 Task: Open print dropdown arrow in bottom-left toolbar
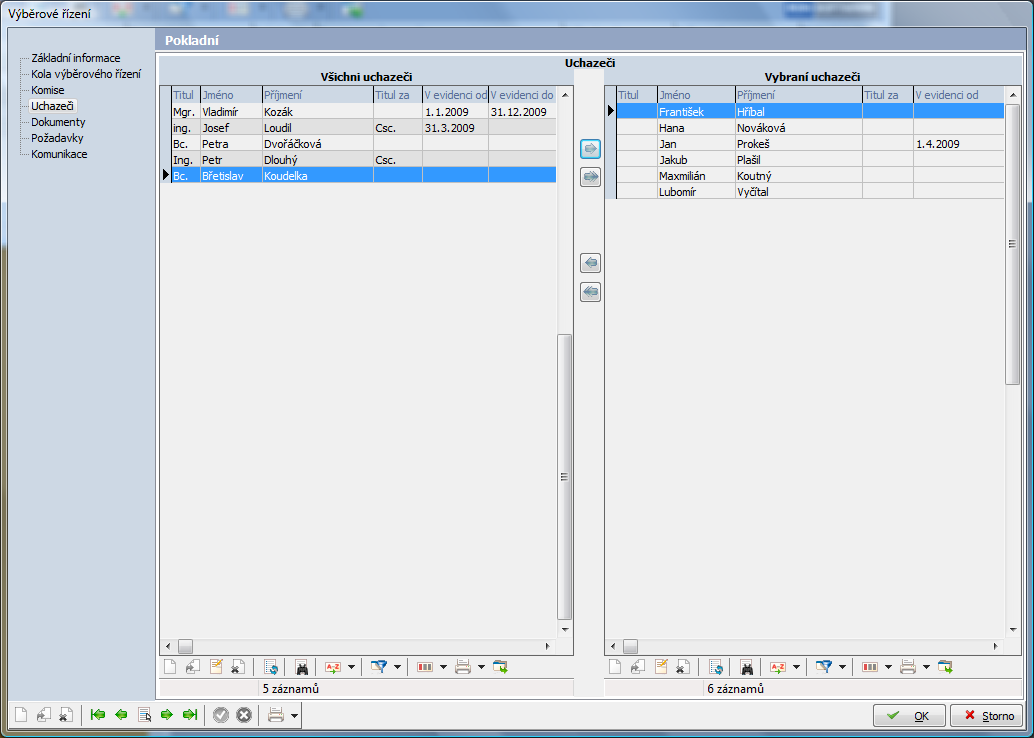[294, 715]
